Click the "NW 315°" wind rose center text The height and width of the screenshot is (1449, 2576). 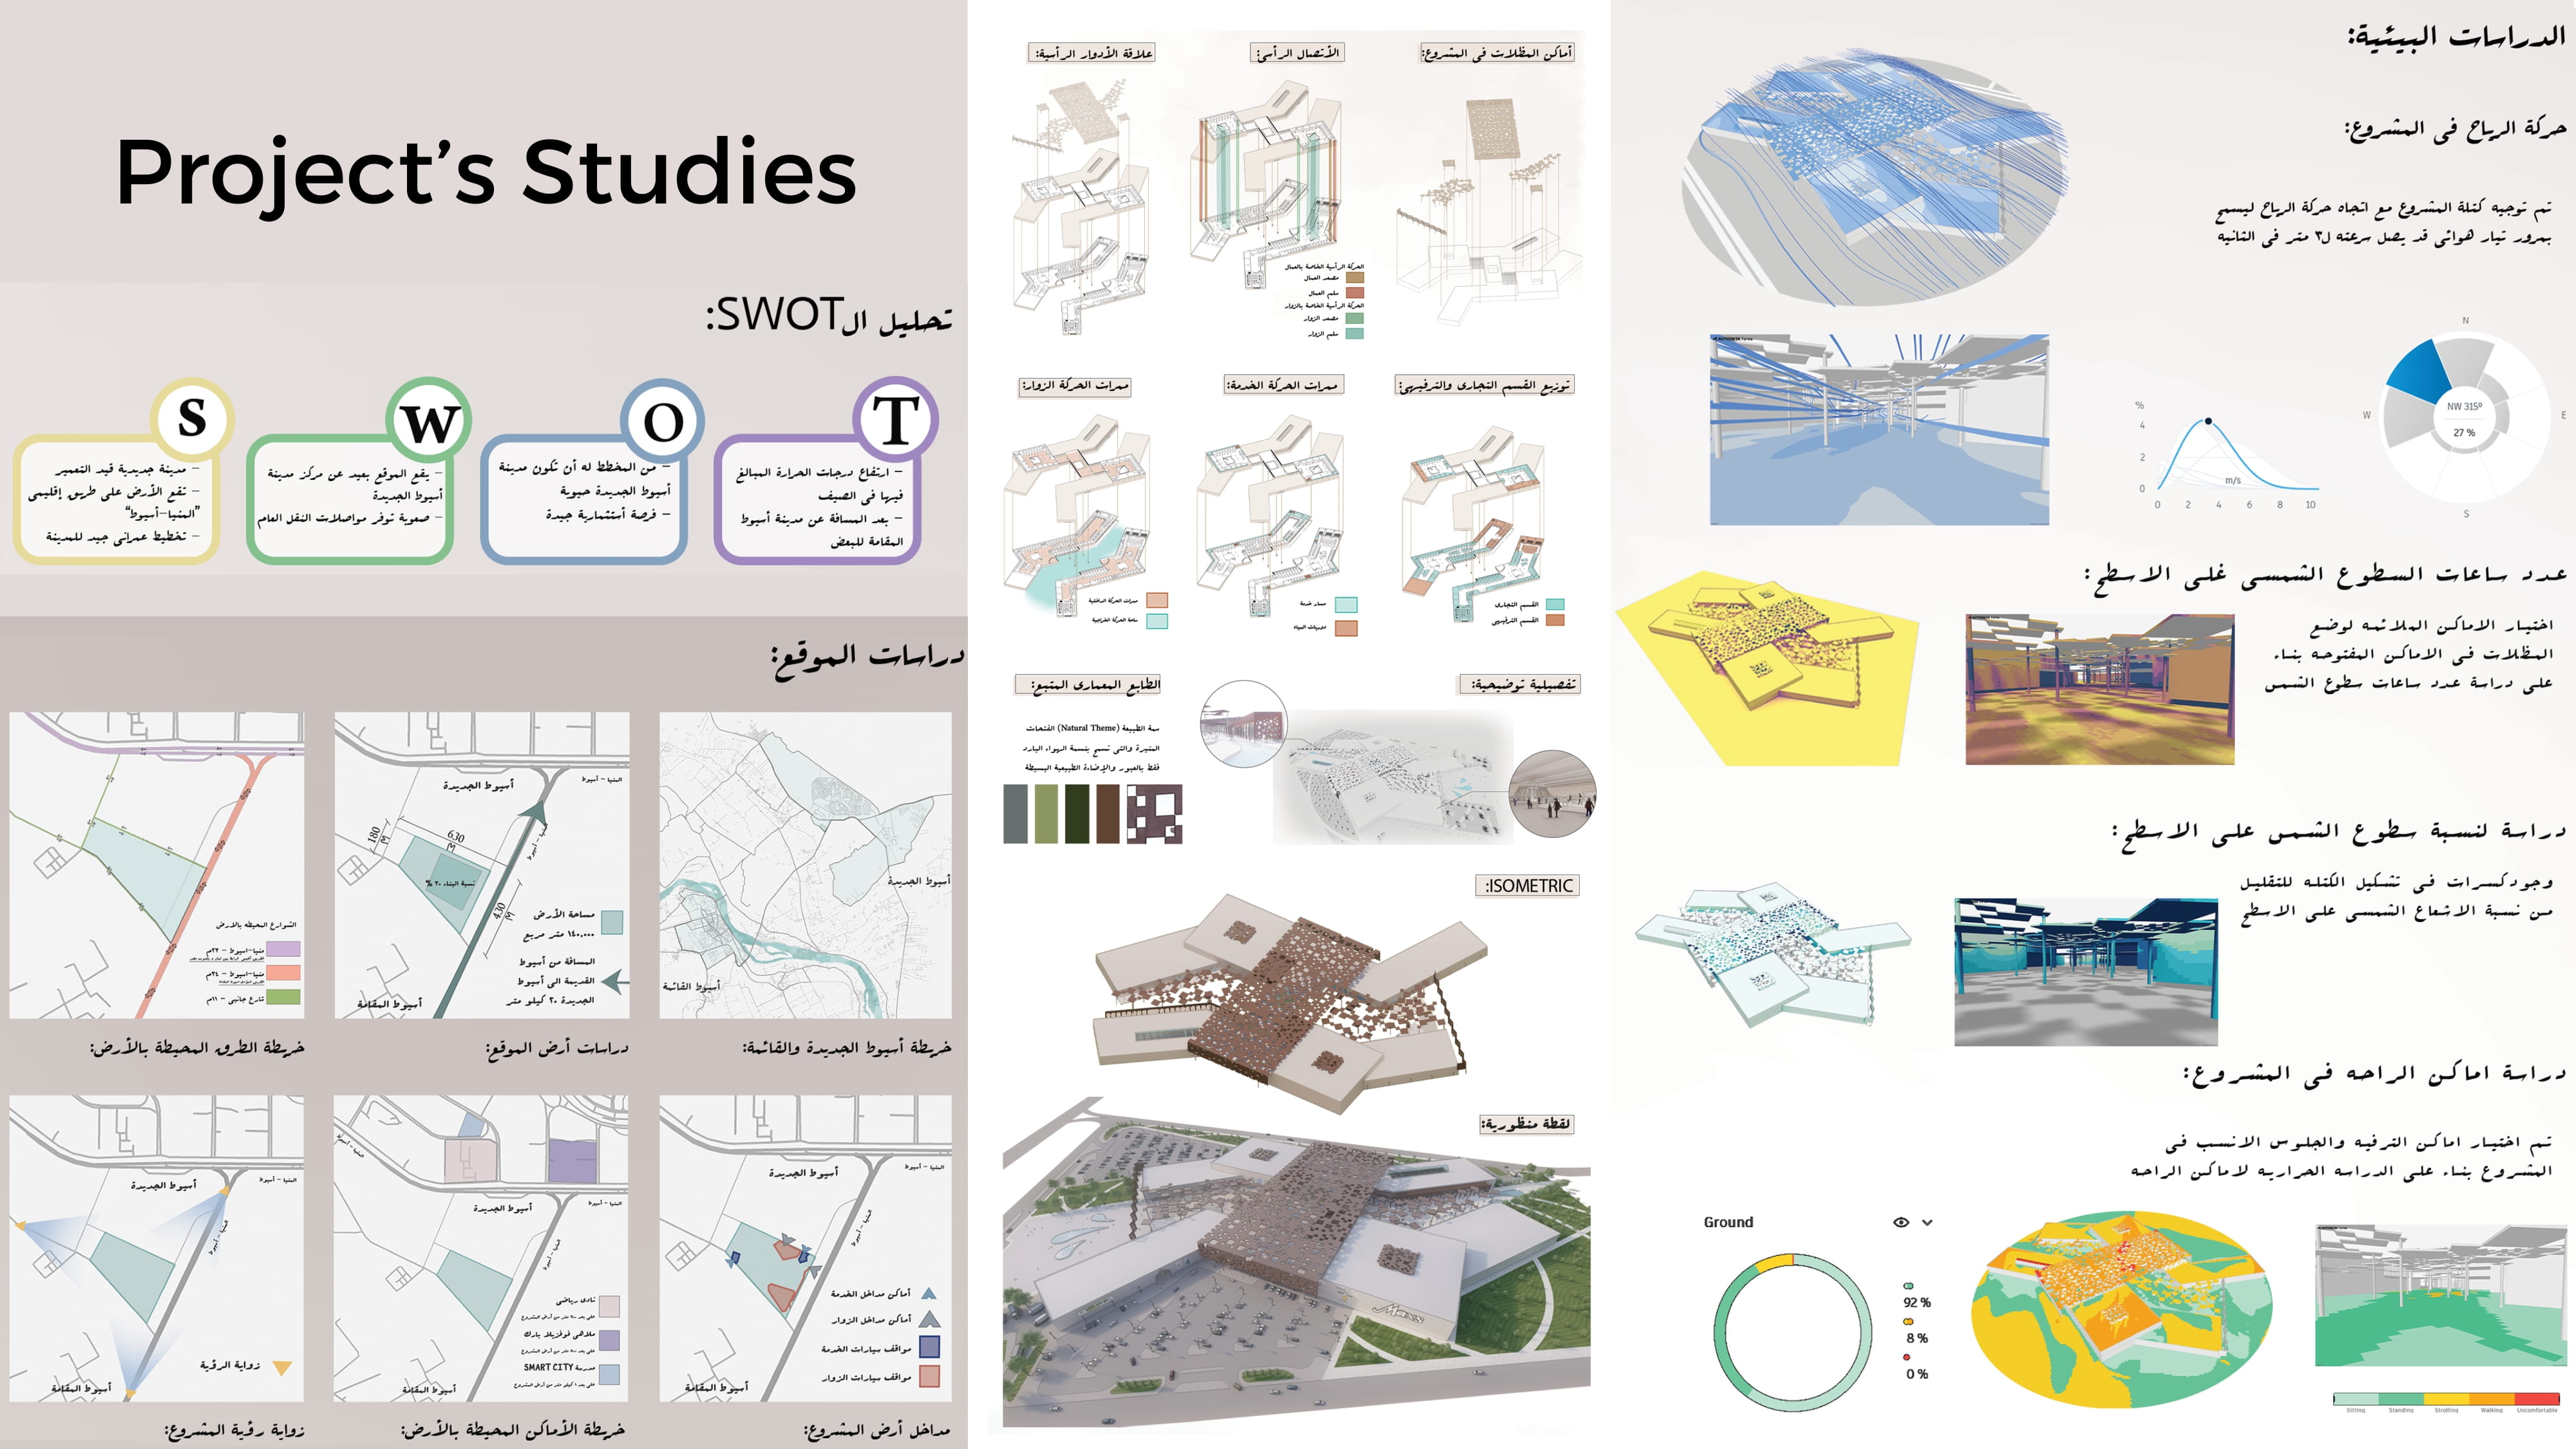tap(2464, 406)
